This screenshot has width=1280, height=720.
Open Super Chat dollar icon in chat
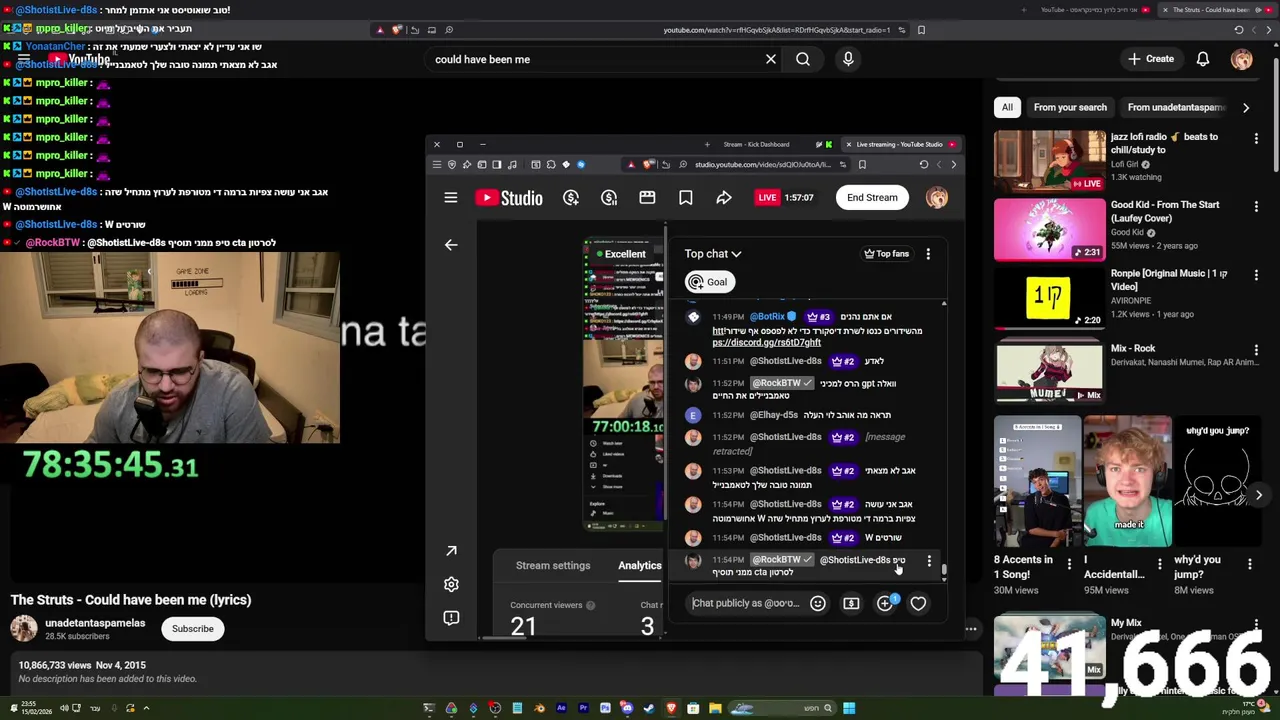(x=851, y=603)
